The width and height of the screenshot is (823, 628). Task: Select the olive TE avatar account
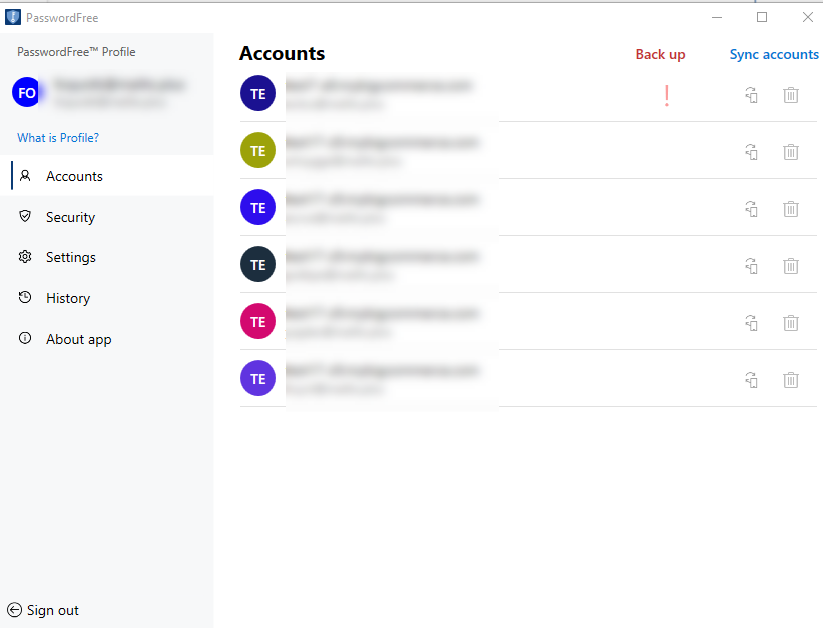pyautogui.click(x=258, y=151)
